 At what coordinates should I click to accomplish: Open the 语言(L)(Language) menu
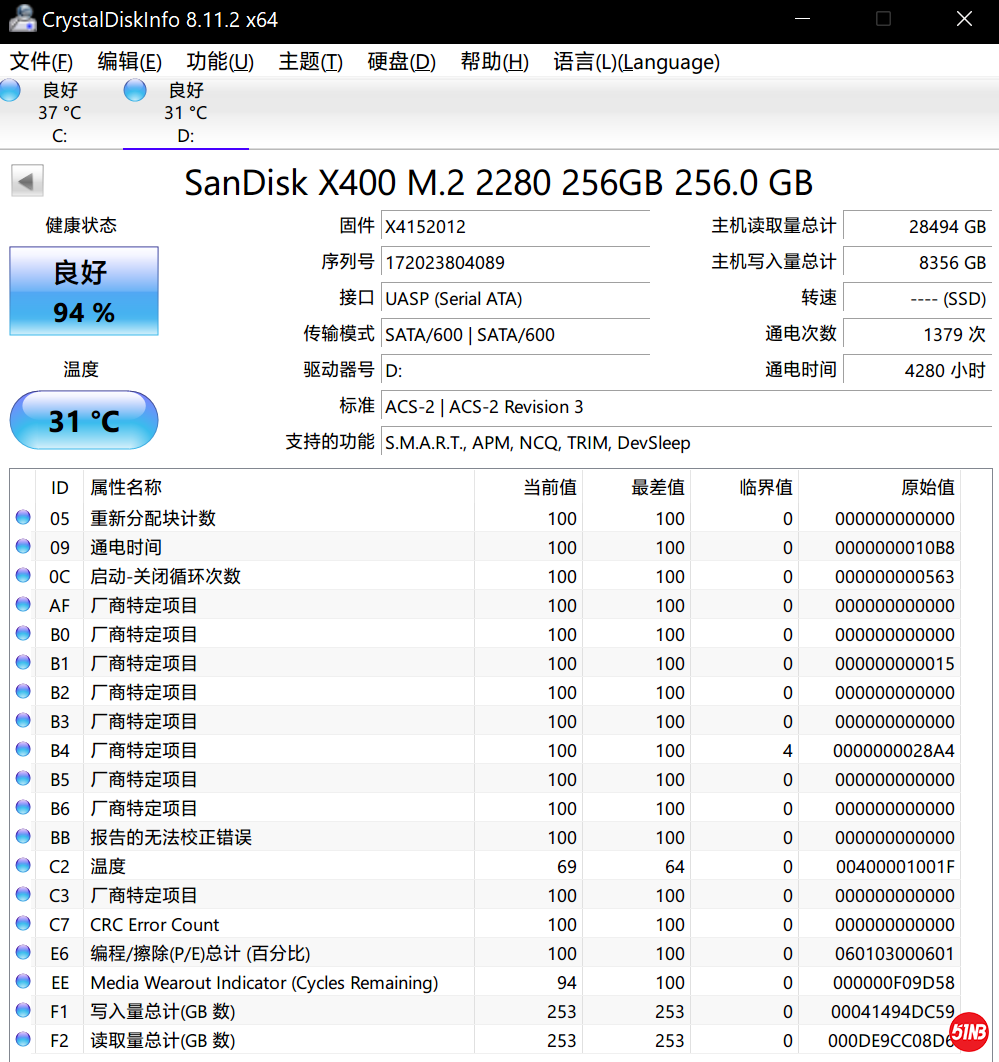636,62
